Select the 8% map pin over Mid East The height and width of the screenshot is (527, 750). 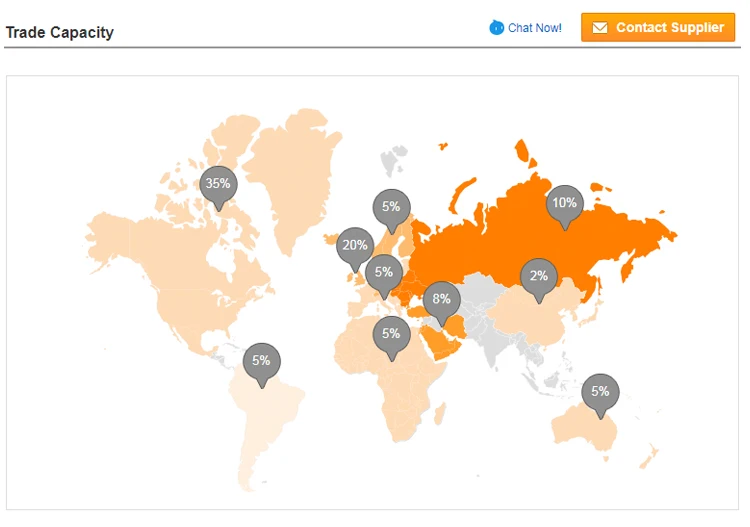pos(442,302)
